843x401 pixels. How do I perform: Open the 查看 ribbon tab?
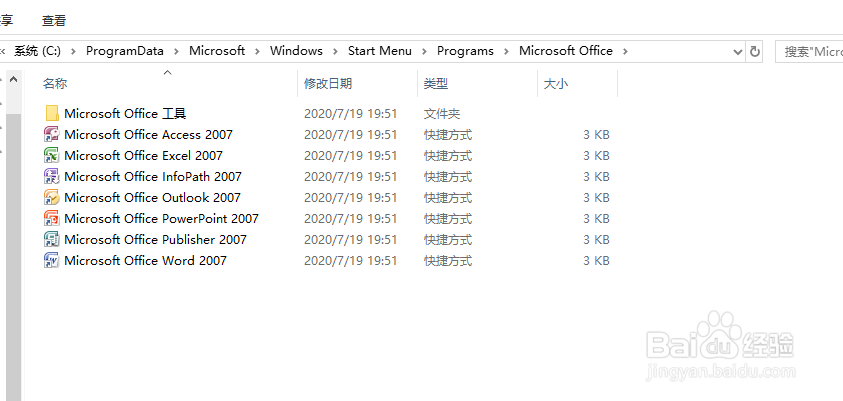(54, 20)
